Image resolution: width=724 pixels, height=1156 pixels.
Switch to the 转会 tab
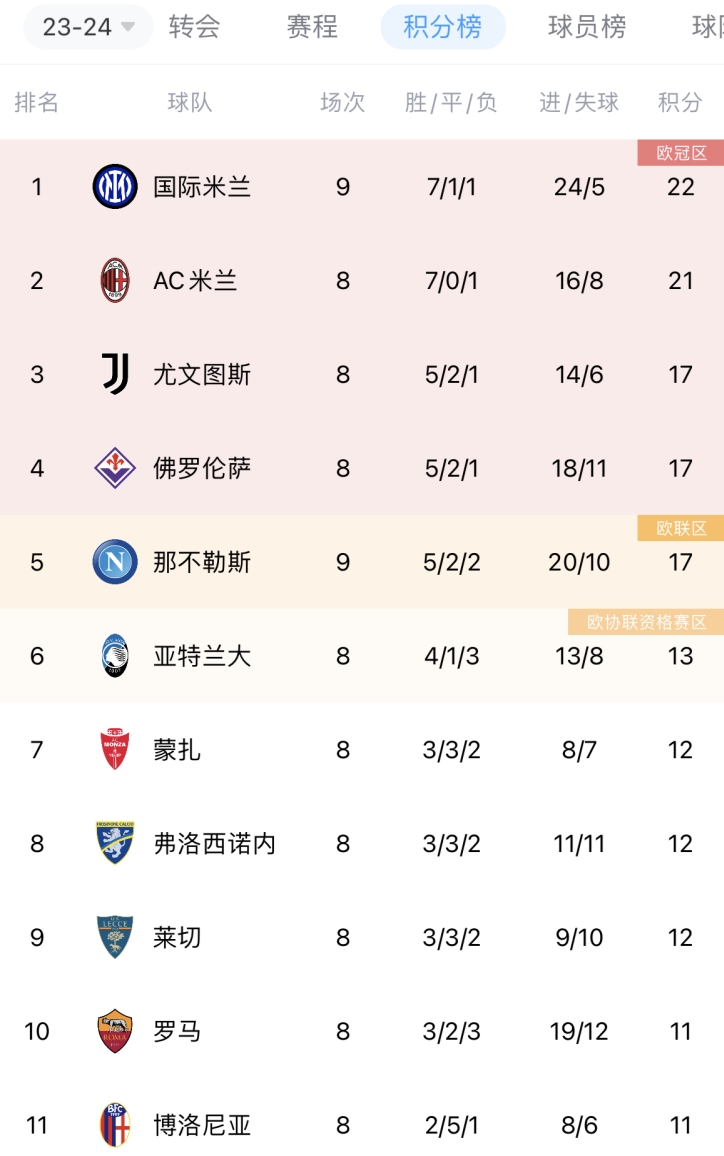tap(195, 27)
